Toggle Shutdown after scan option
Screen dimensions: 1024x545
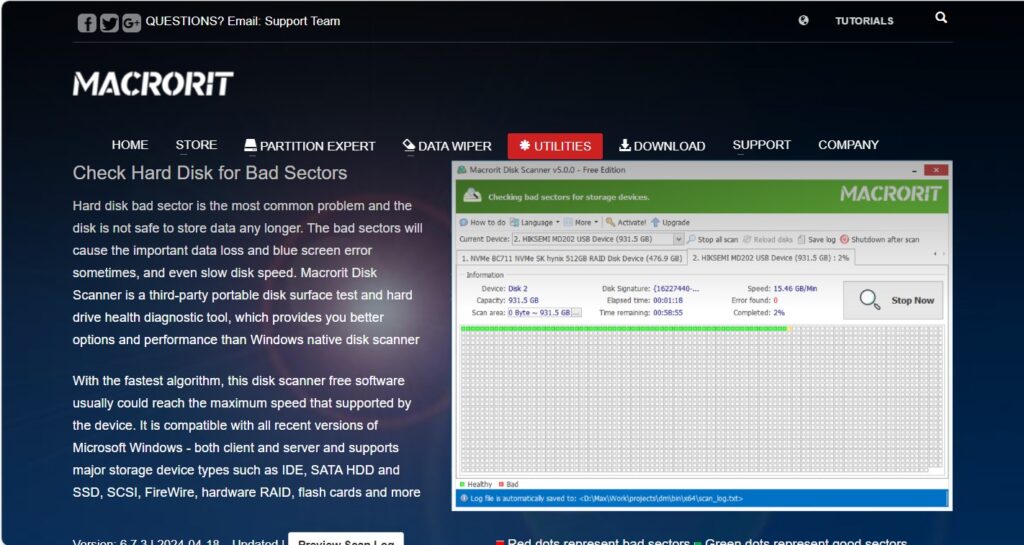click(880, 240)
